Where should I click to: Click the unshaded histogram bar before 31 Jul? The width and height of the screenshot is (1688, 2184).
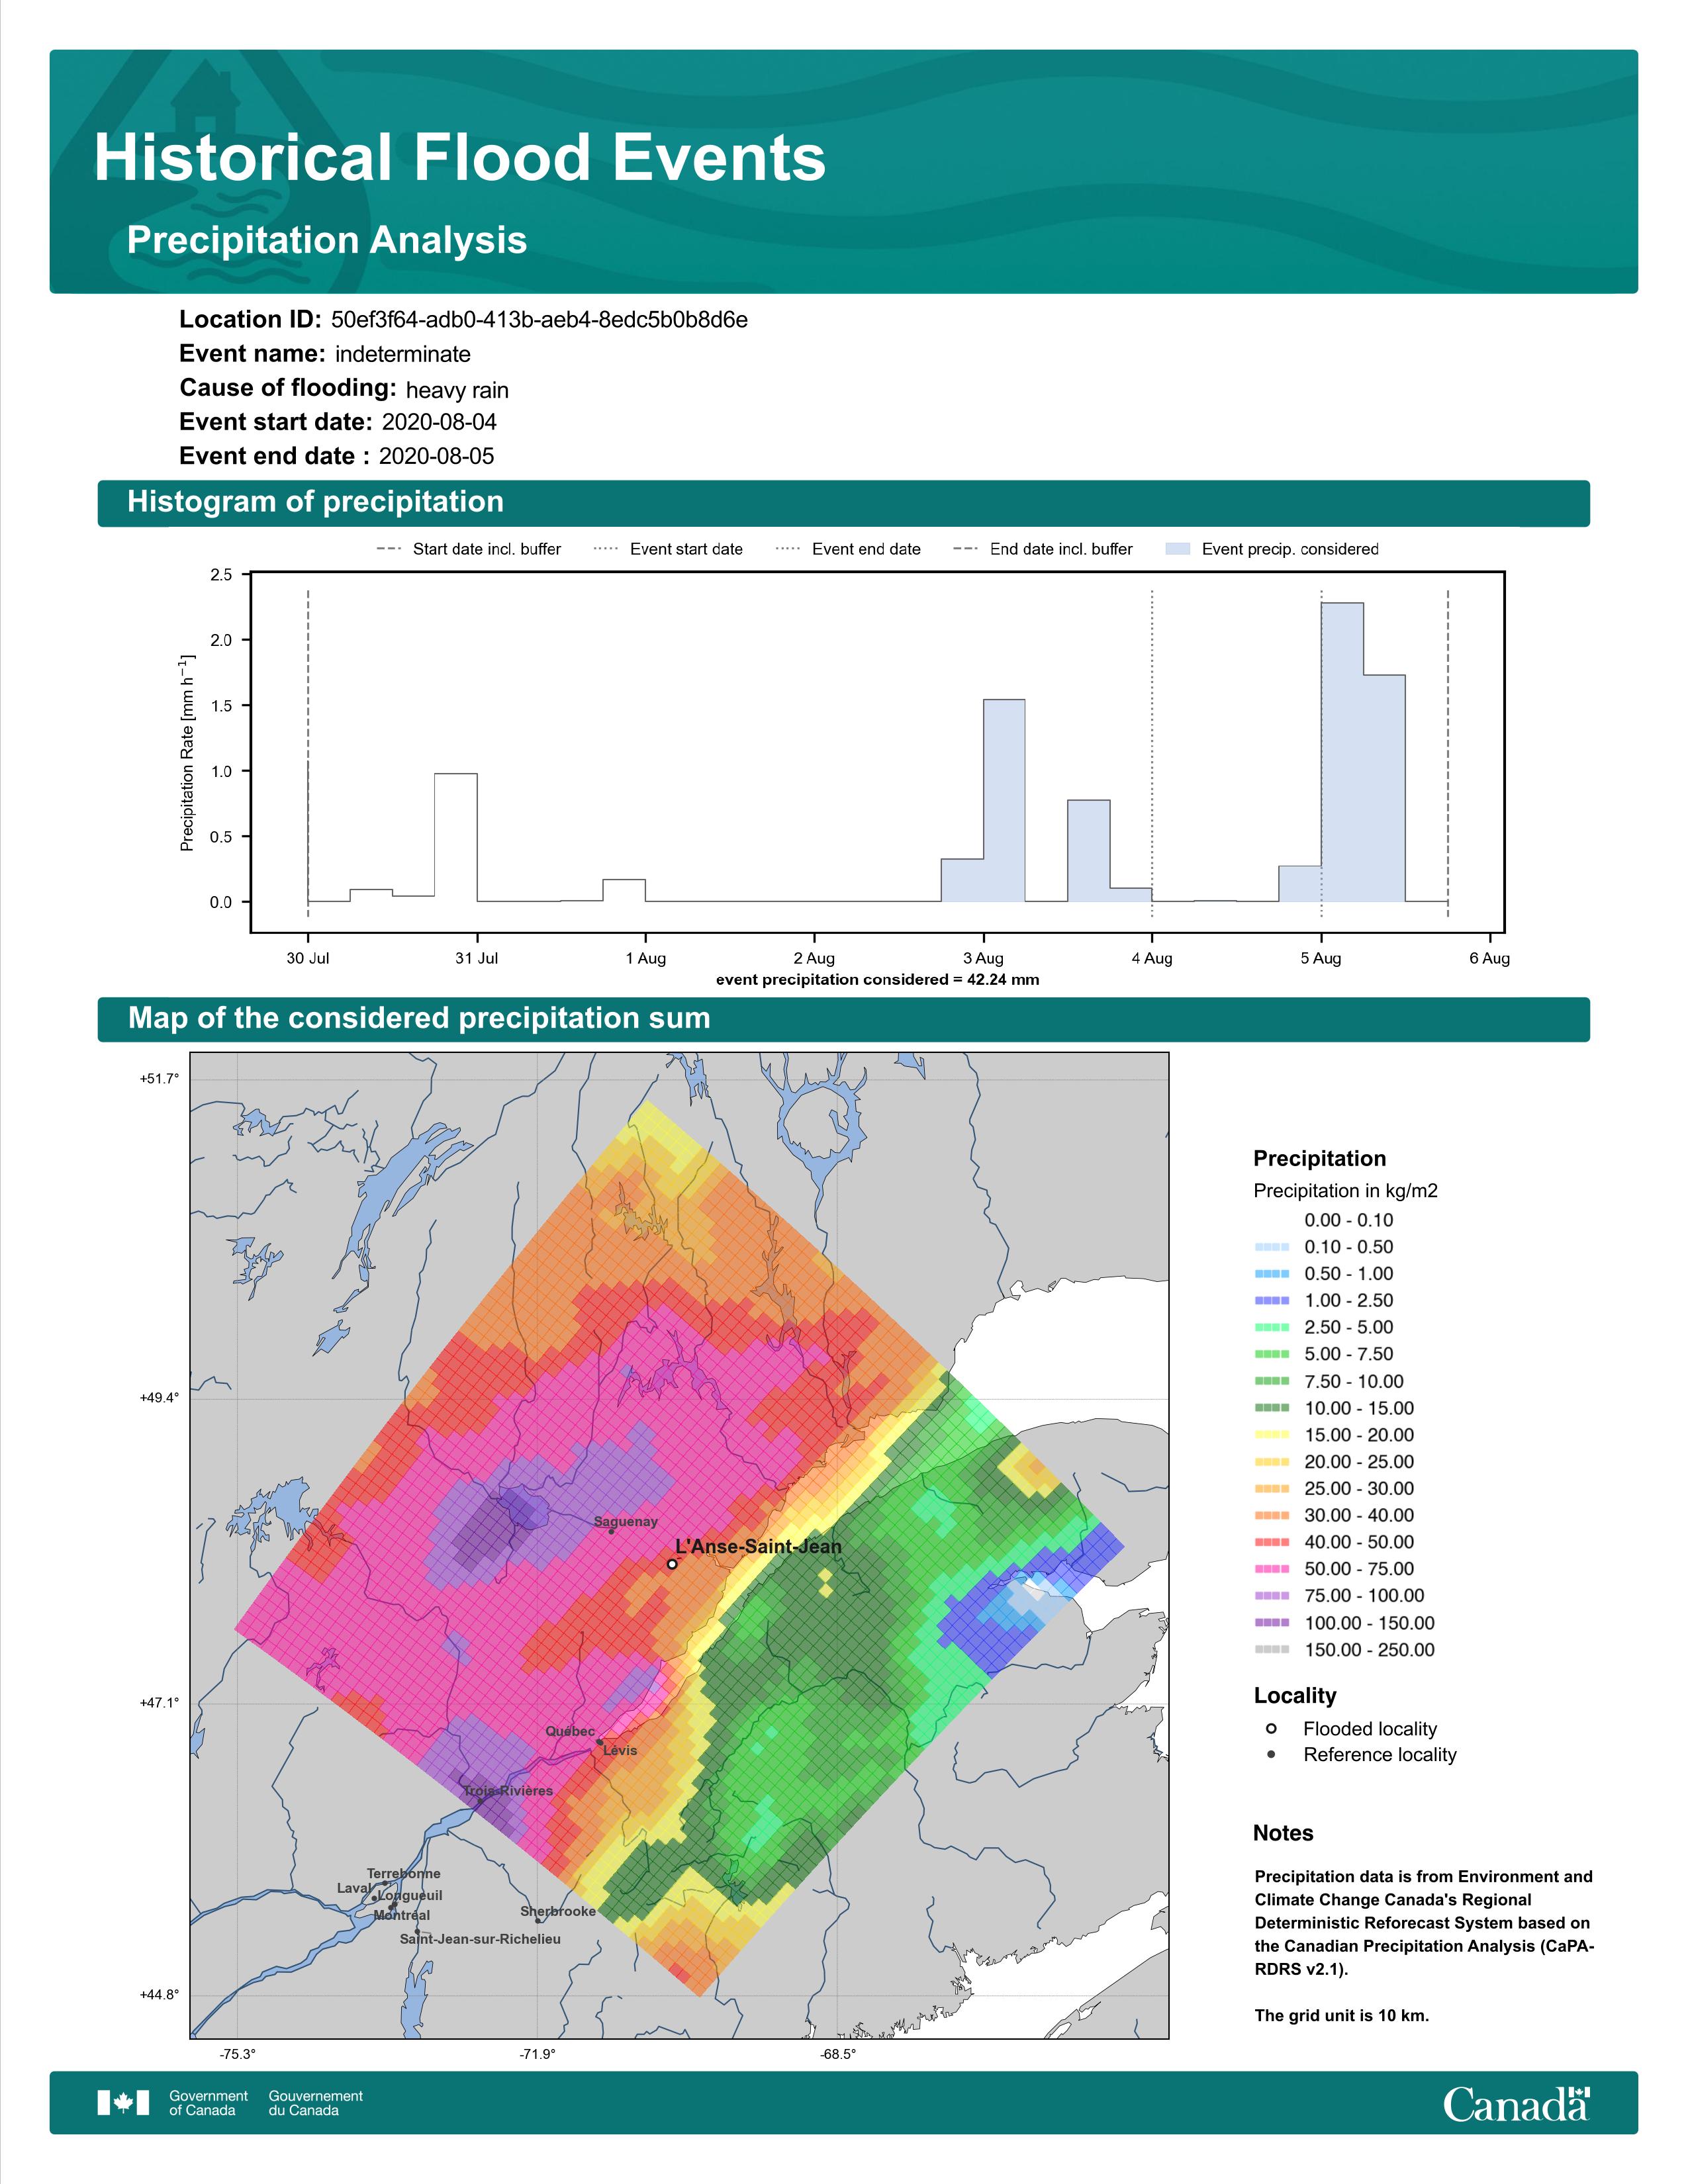tap(456, 838)
